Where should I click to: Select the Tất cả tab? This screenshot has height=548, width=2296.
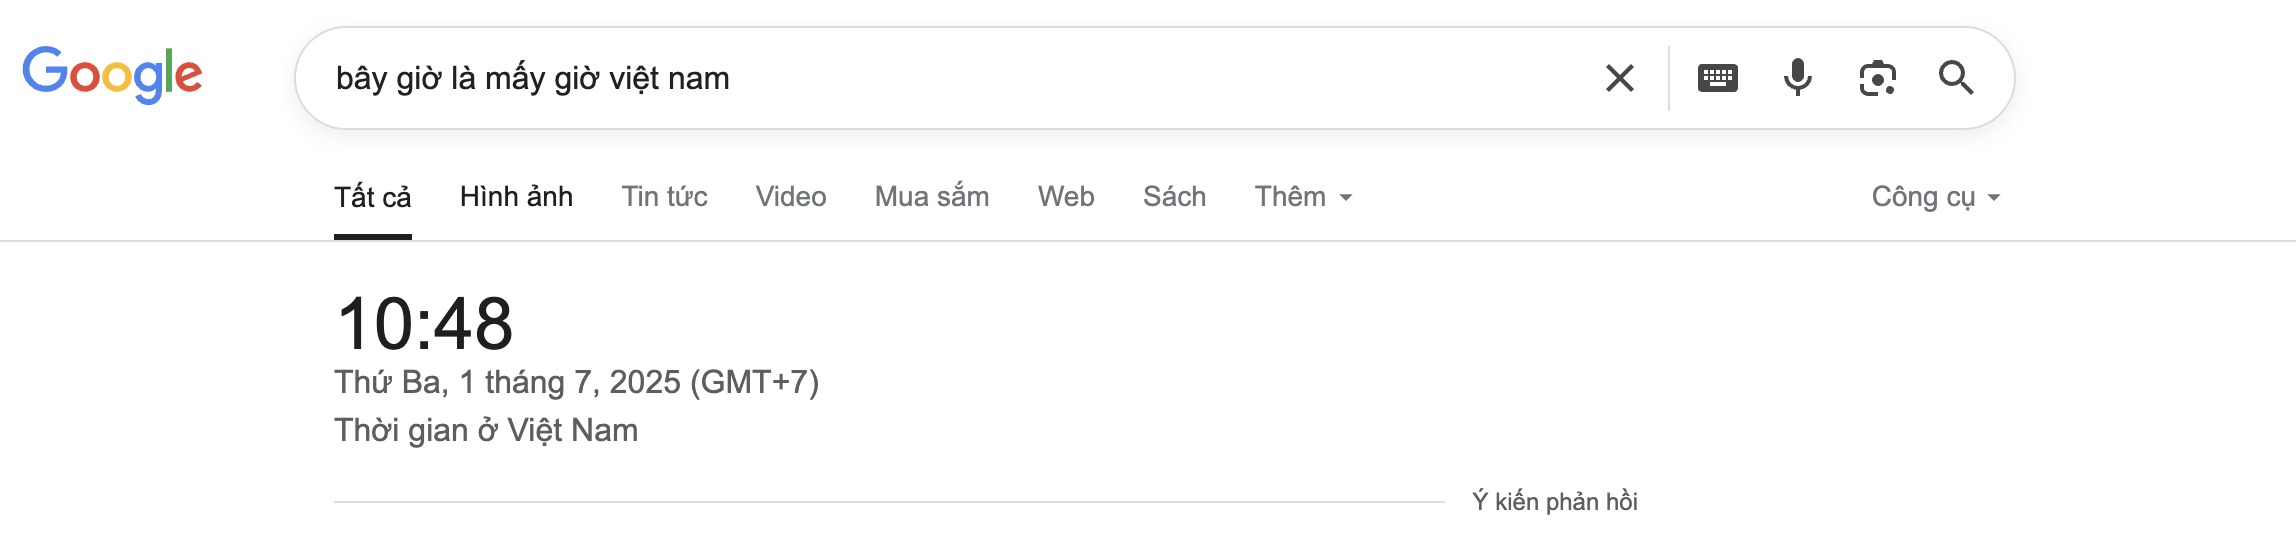coord(373,198)
